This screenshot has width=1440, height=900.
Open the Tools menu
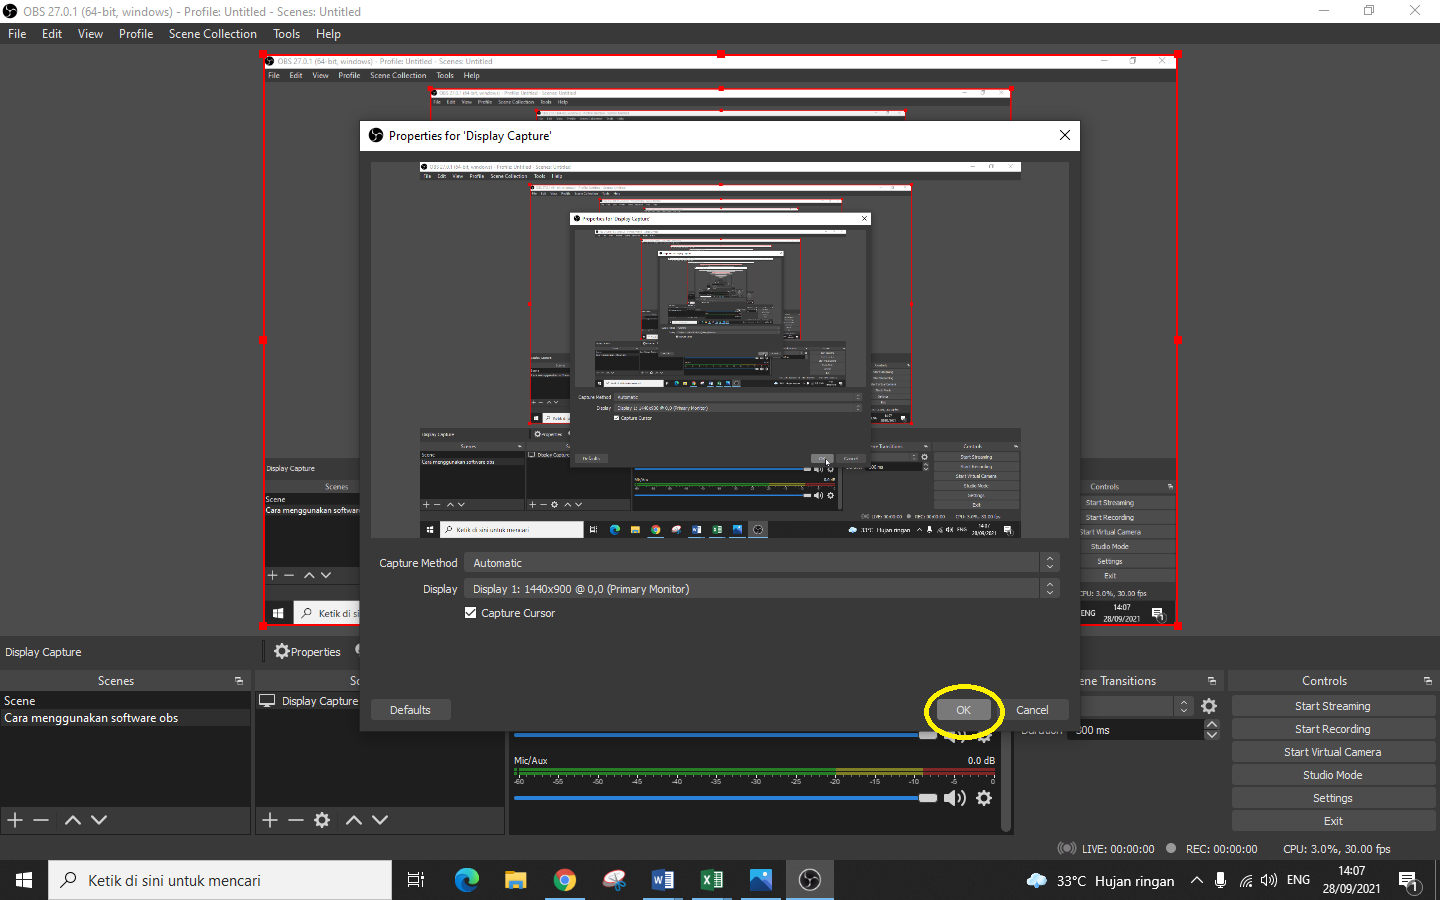pos(286,34)
